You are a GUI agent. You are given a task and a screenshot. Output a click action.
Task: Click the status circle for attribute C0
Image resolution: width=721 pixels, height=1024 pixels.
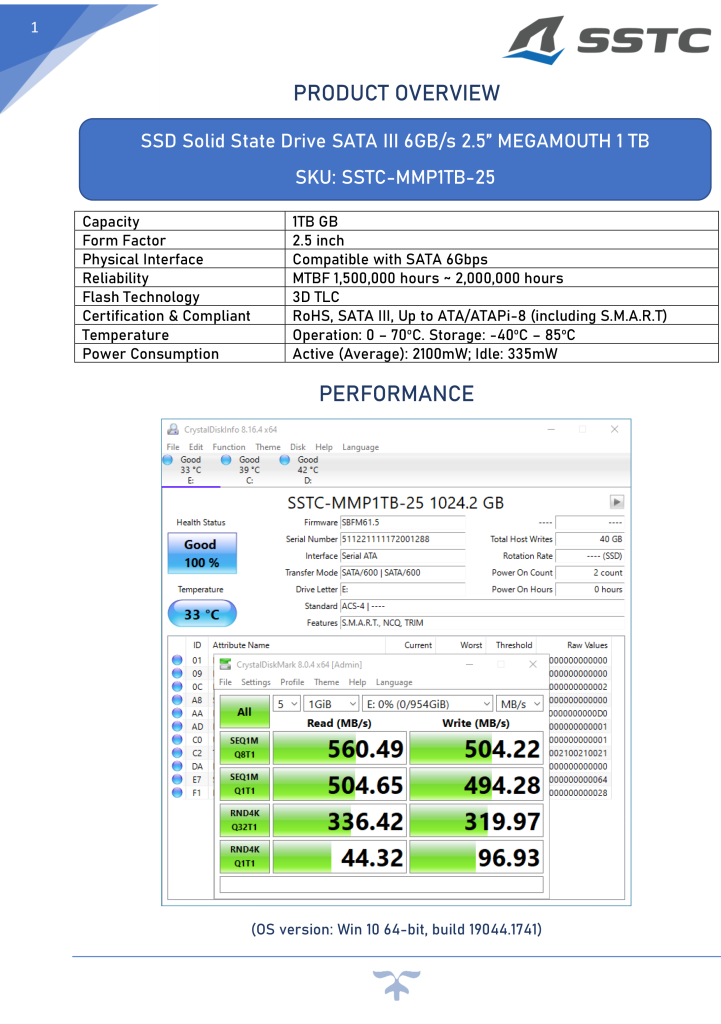(177, 739)
